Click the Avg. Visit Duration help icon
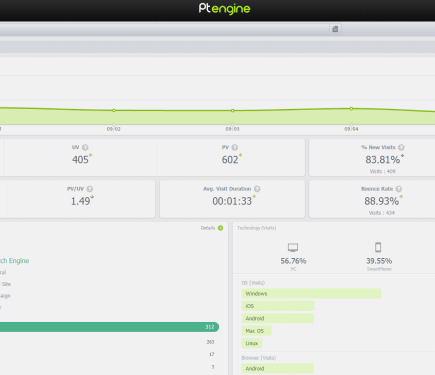This screenshot has width=435, height=375. tap(257, 189)
